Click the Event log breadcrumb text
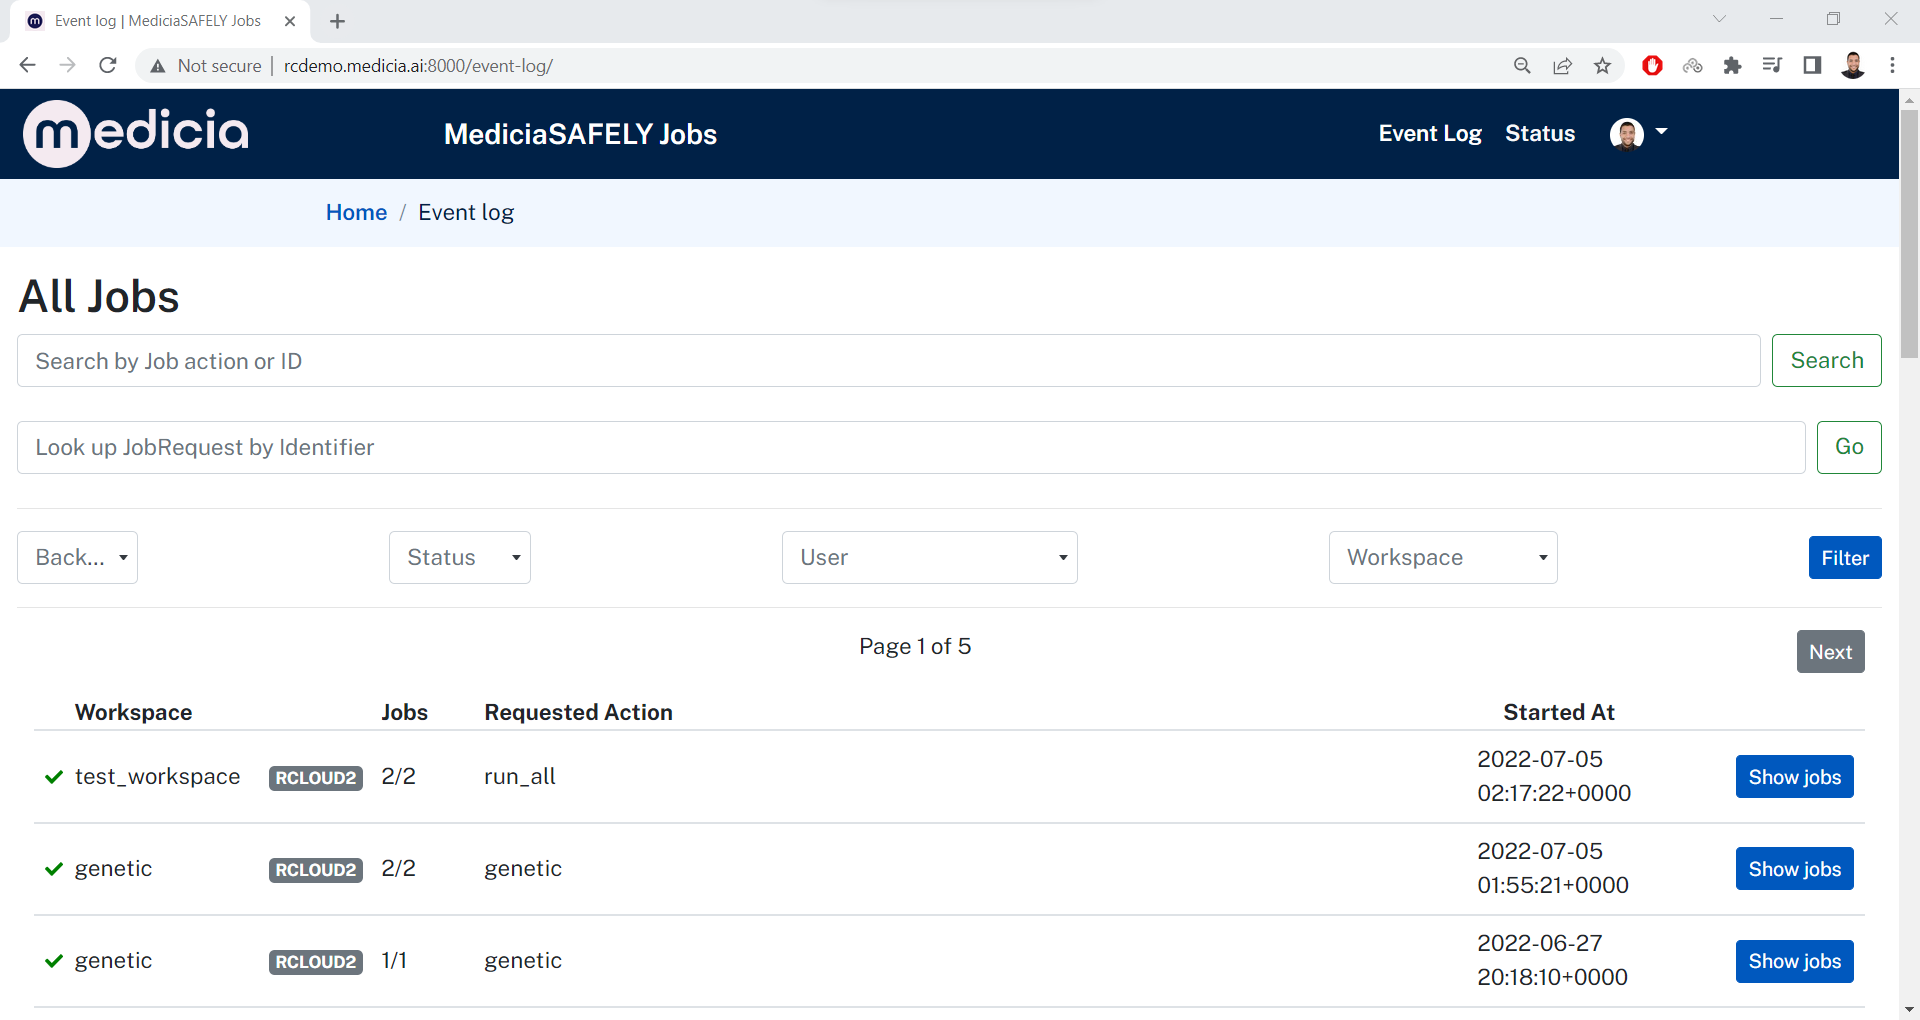The height and width of the screenshot is (1020, 1920). 466,212
